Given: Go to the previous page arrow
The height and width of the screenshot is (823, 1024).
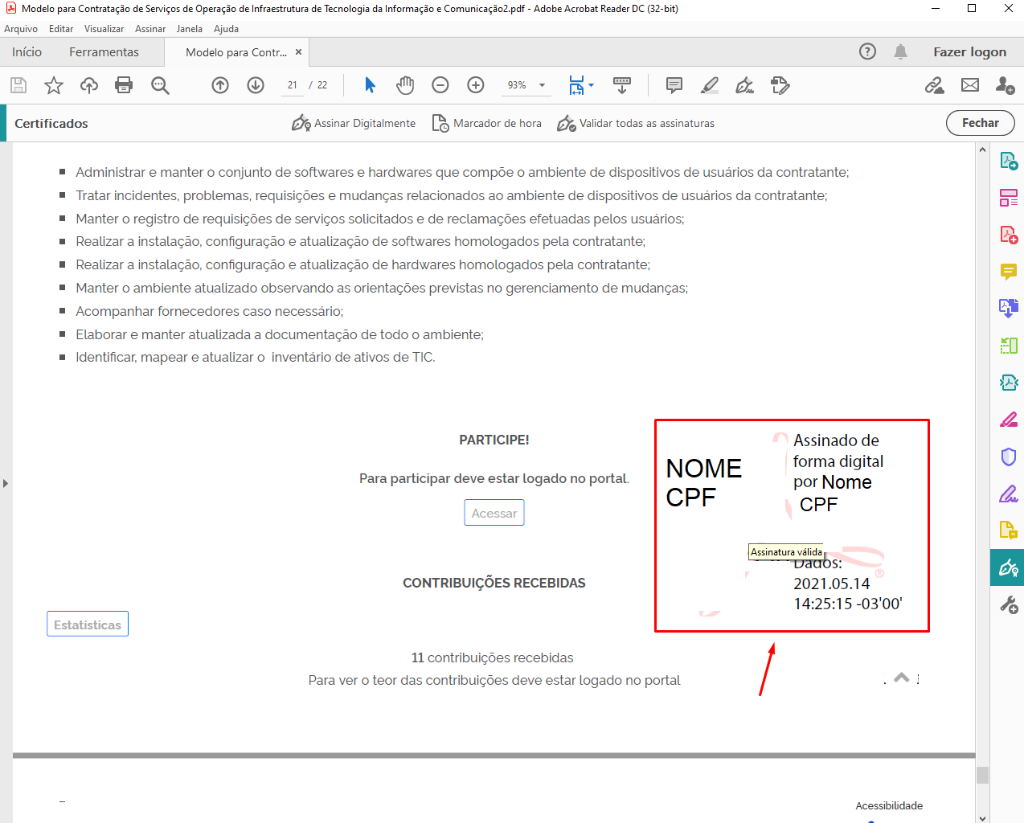Looking at the screenshot, I should [220, 86].
